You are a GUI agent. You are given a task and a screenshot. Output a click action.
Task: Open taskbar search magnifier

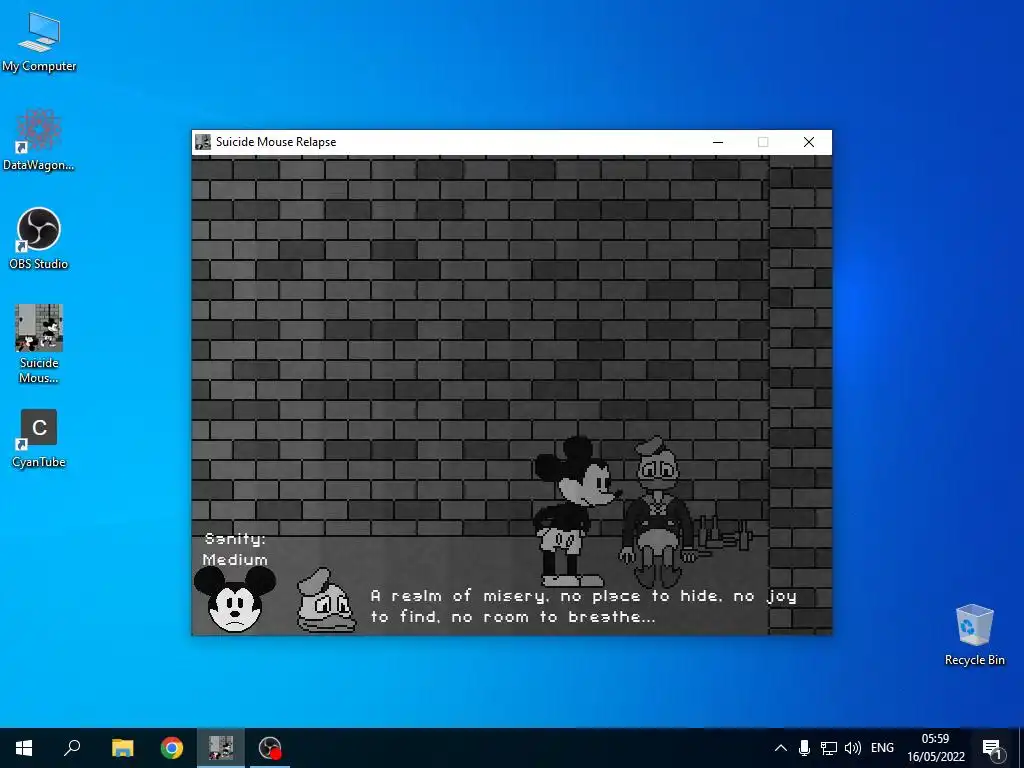click(72, 748)
